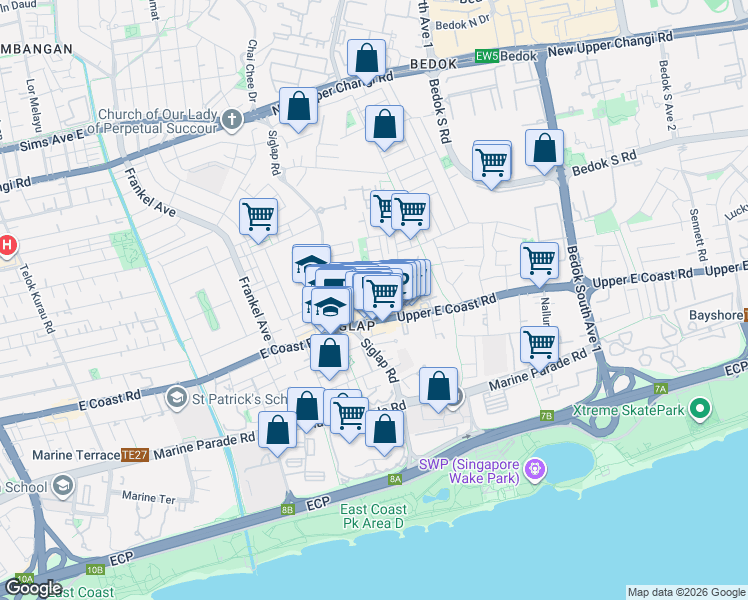Select the cart marker on Upper E Coast Rd near Bedok South Ave 1
748x600 pixels.
(540, 264)
